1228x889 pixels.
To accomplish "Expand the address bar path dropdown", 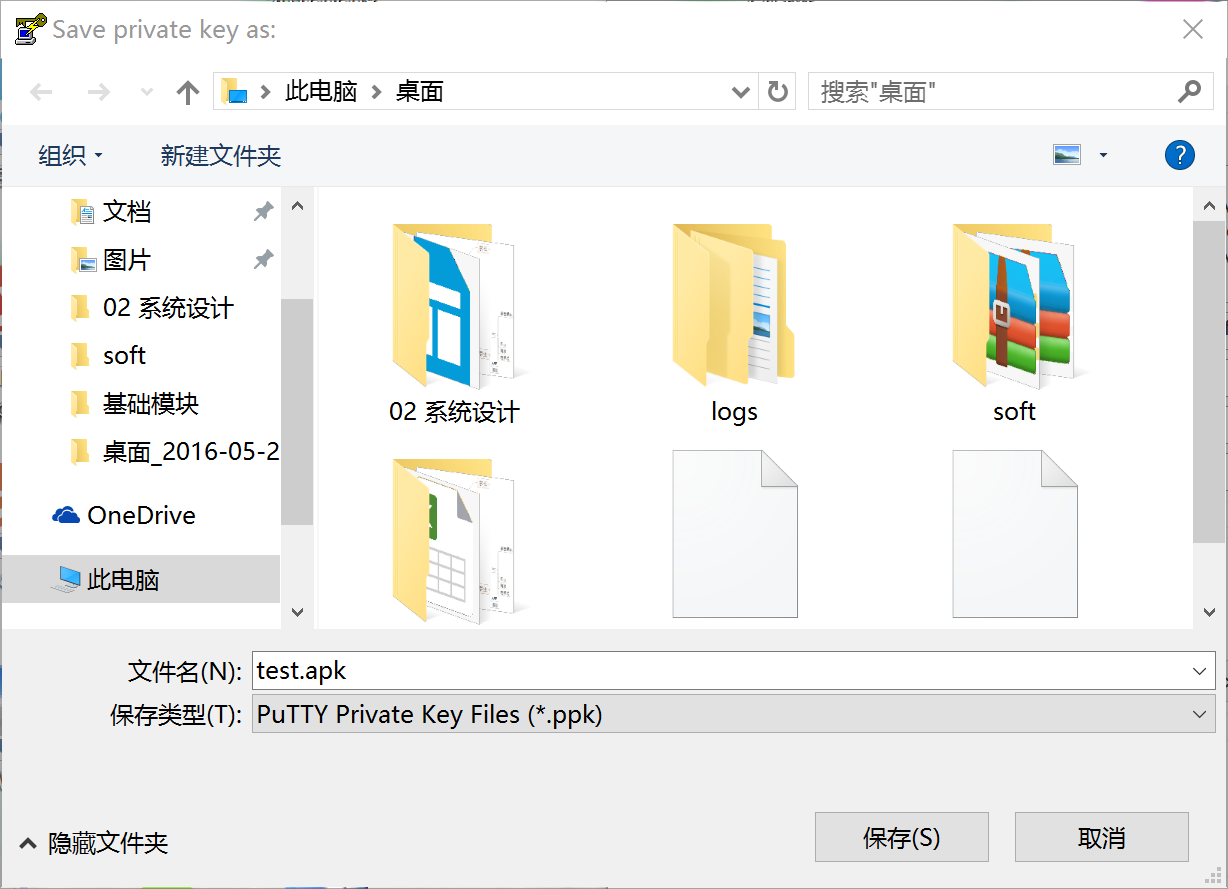I will click(x=740, y=92).
